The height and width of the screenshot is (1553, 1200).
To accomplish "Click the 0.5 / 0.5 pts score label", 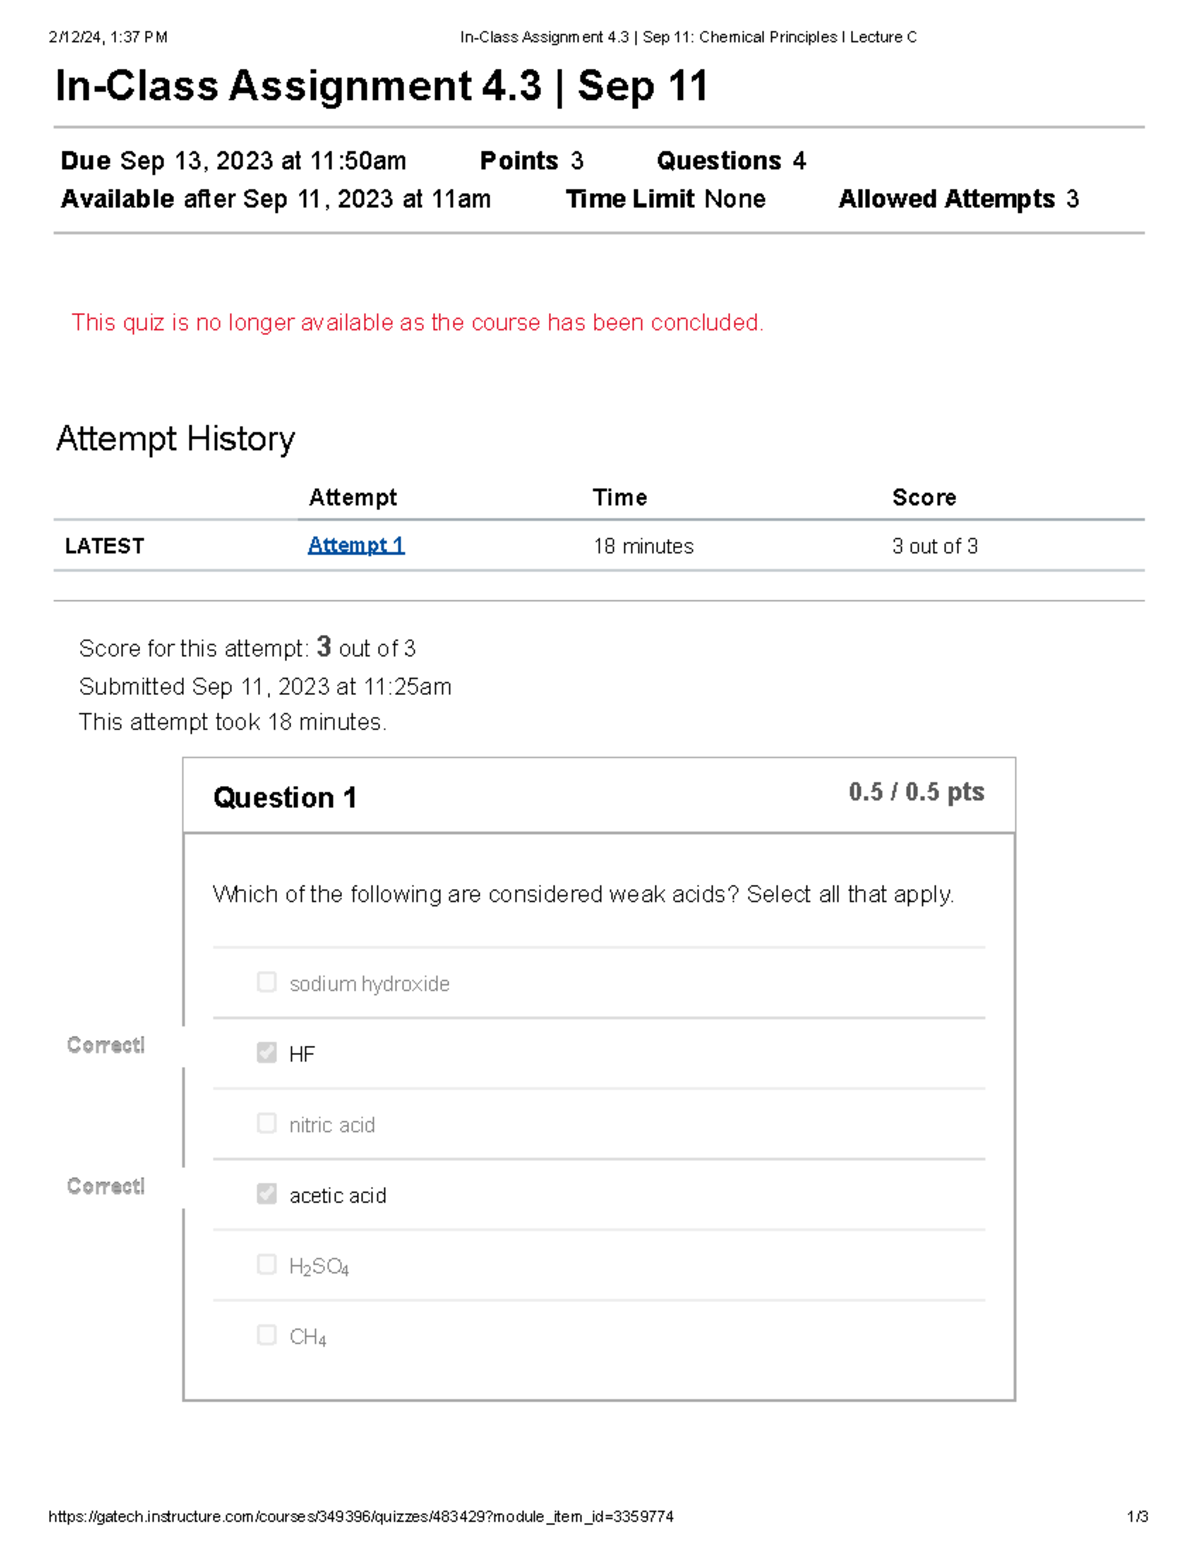I will (916, 792).
